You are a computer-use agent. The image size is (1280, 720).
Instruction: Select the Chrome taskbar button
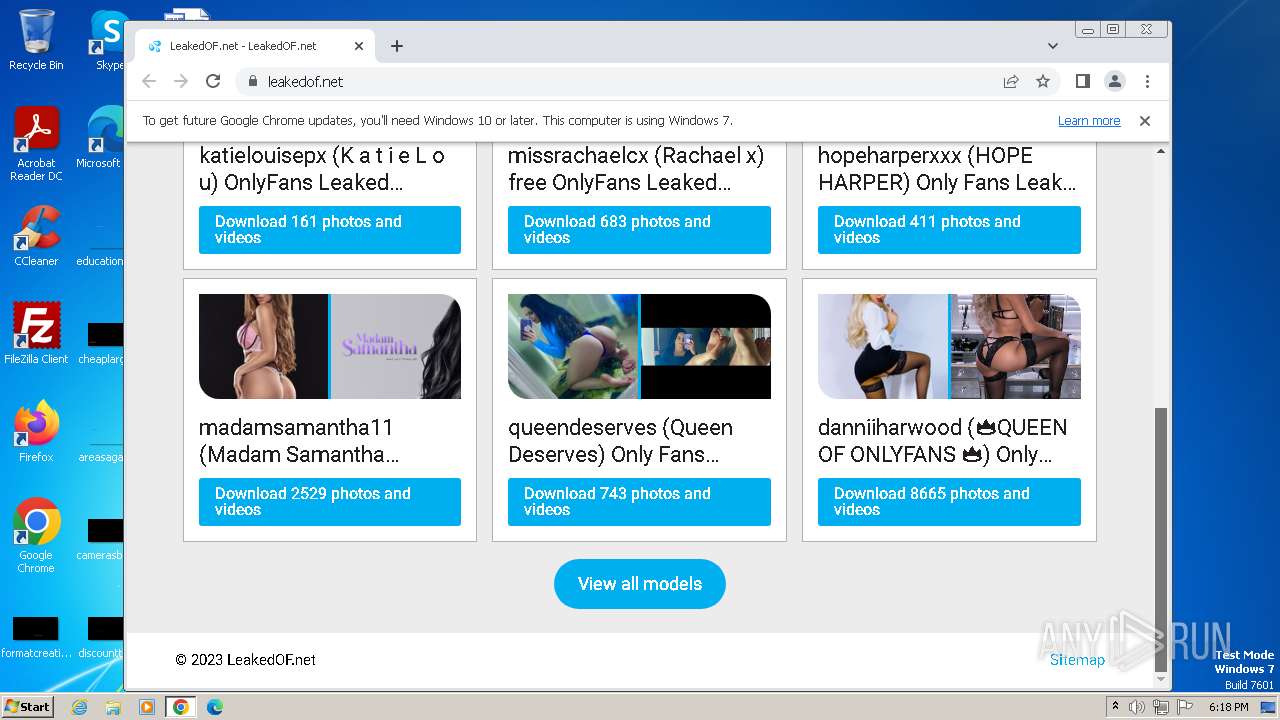coord(181,707)
